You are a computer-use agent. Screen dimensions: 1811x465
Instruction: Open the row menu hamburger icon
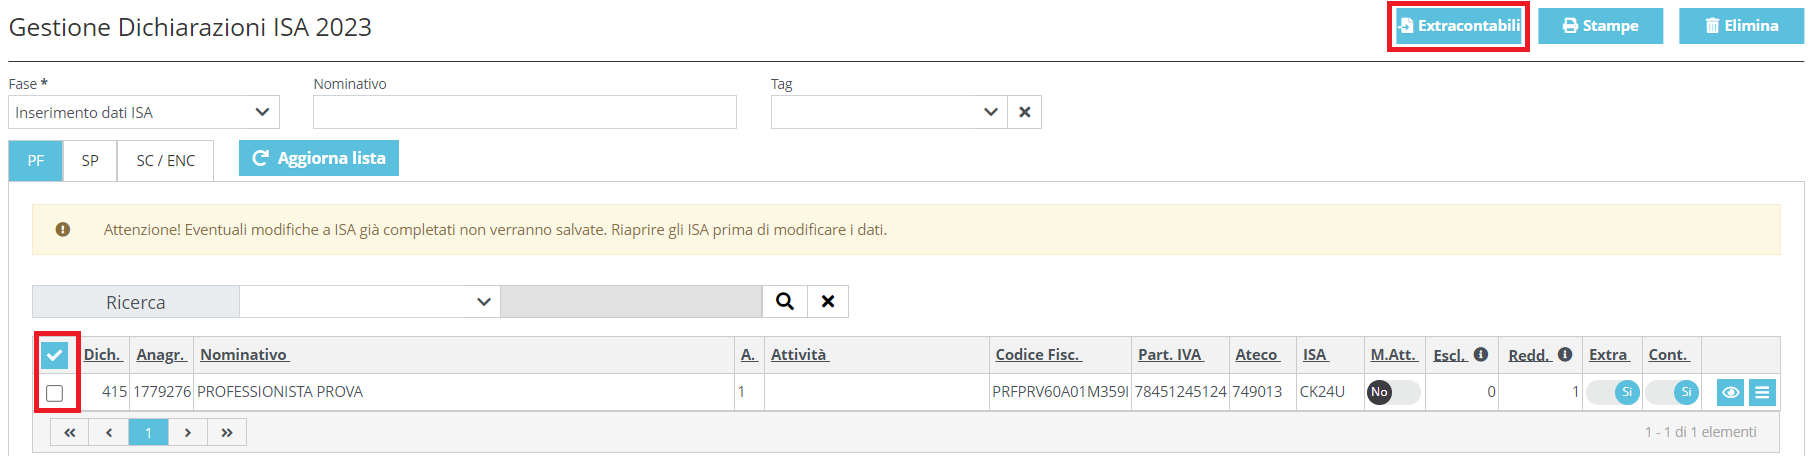click(x=1763, y=392)
